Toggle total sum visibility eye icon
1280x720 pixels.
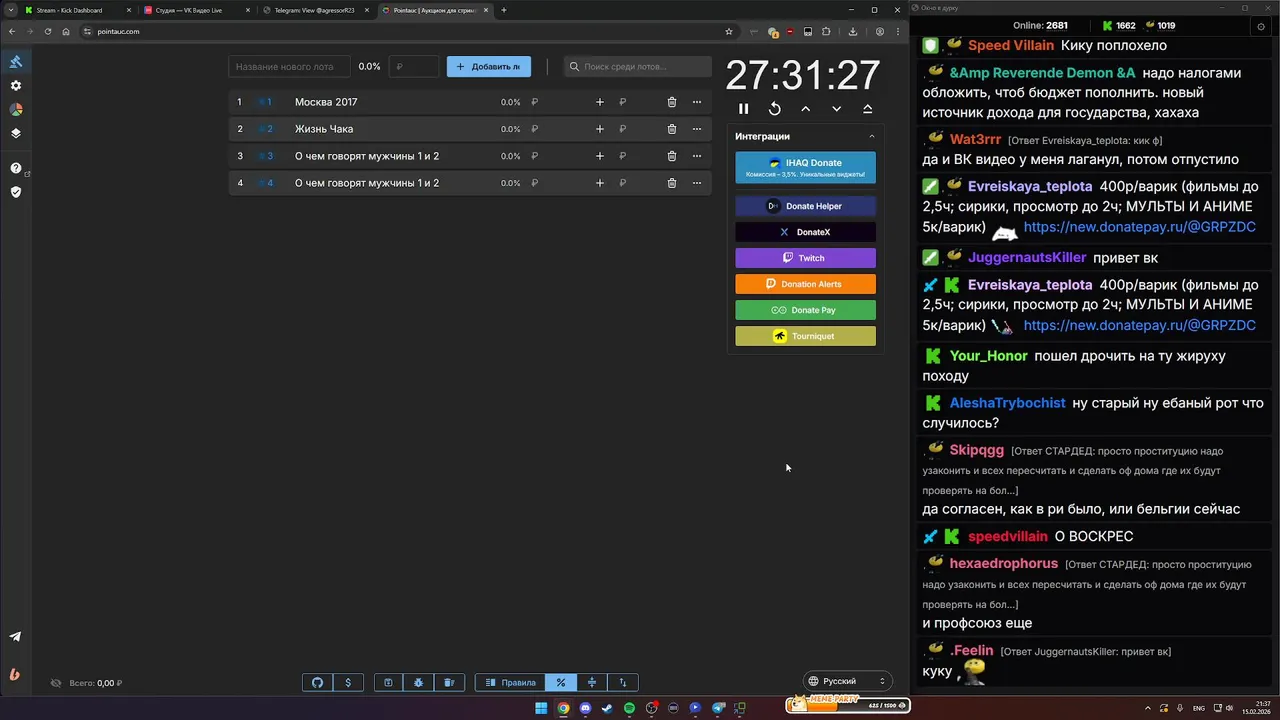click(x=56, y=683)
